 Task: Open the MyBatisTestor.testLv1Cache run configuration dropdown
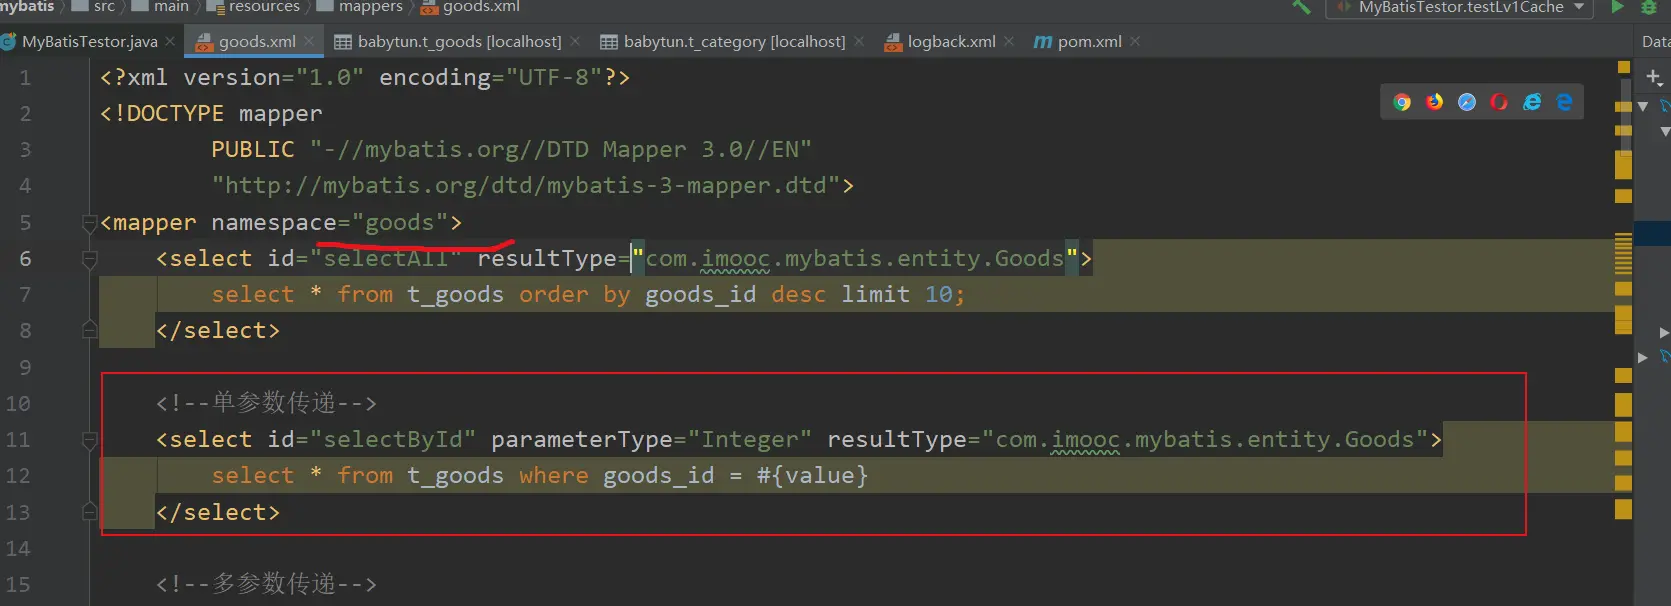click(1460, 7)
